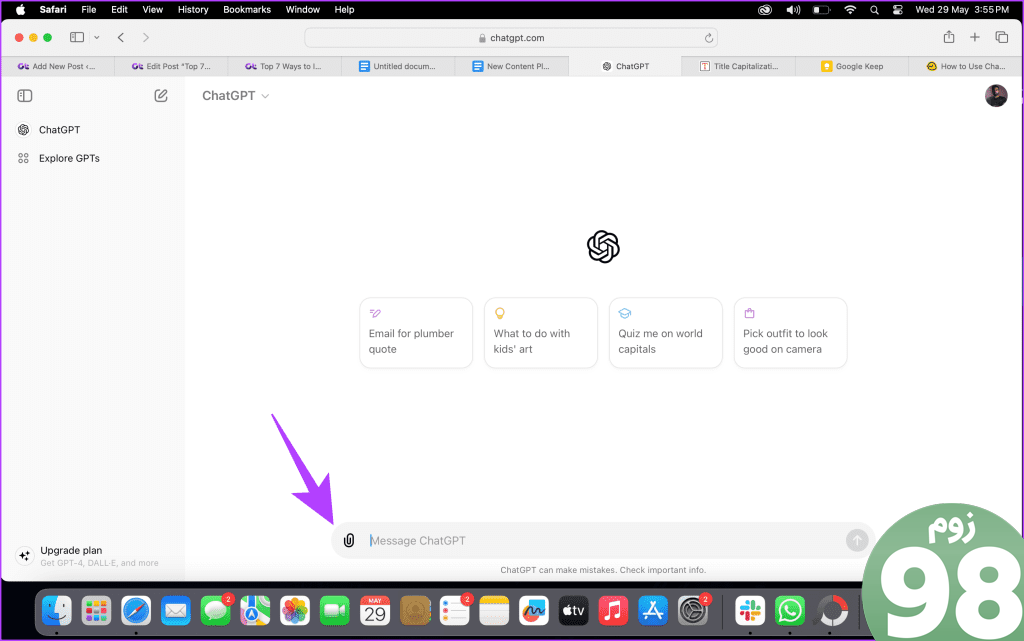The image size is (1024, 641).
Task: Choose 'Quiz me on world capitals' card
Action: [x=665, y=333]
